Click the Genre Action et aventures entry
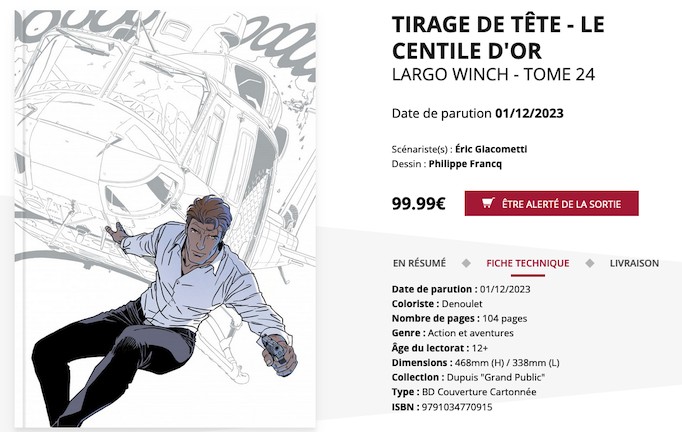 452,333
